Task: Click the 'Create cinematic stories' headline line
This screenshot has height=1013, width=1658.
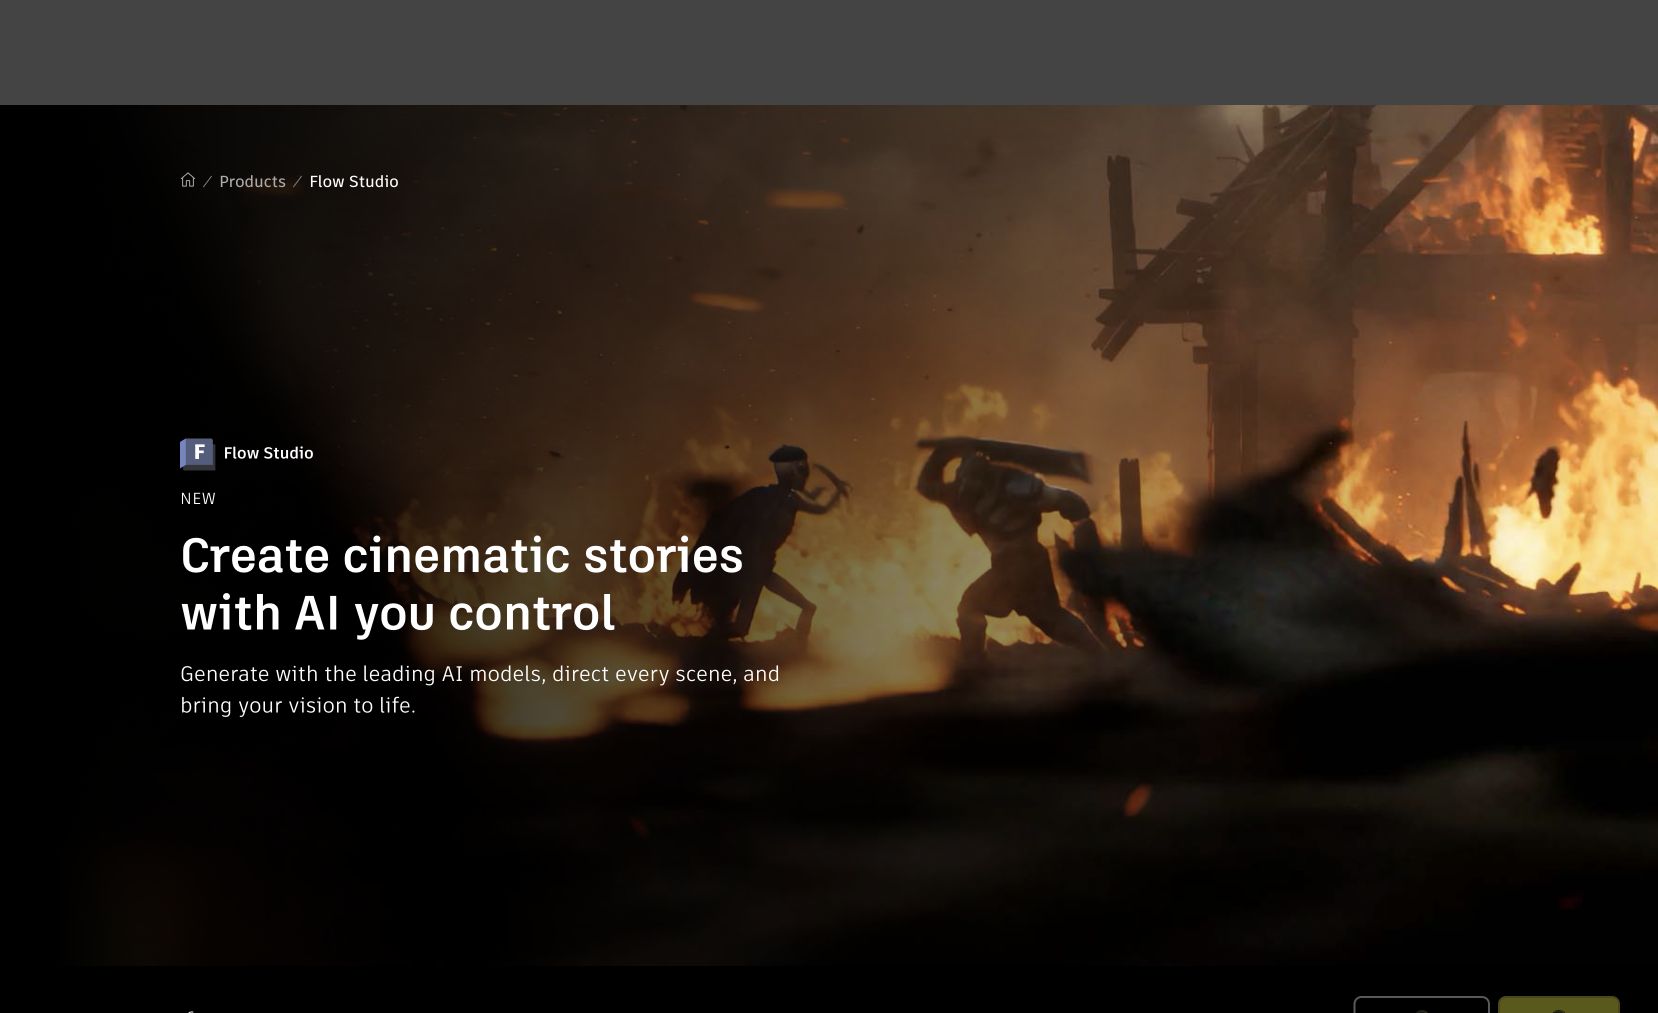Action: [x=461, y=555]
